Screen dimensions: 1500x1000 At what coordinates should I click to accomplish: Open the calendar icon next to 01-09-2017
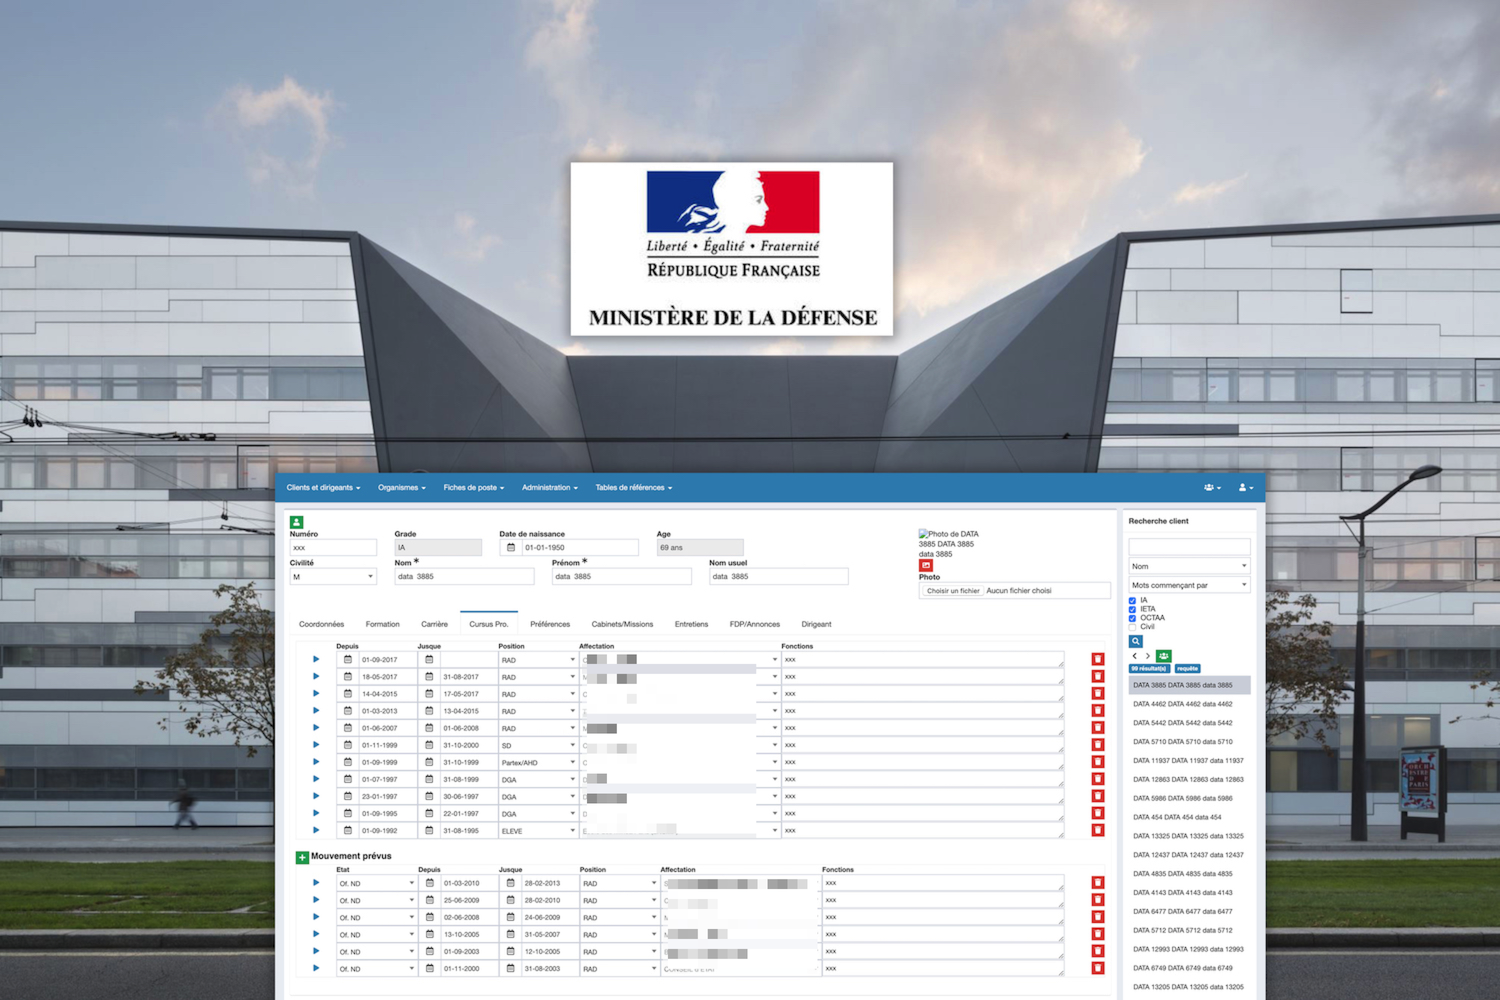[x=347, y=659]
